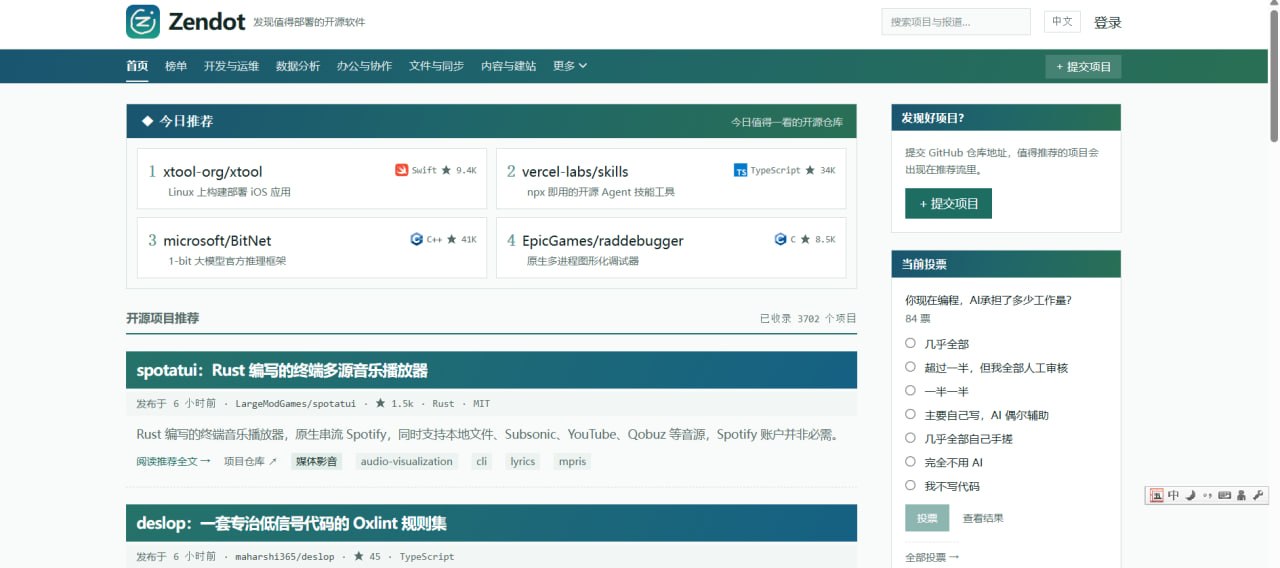
Task: Open the EpicGames/raddebugger project link
Action: (x=602, y=240)
